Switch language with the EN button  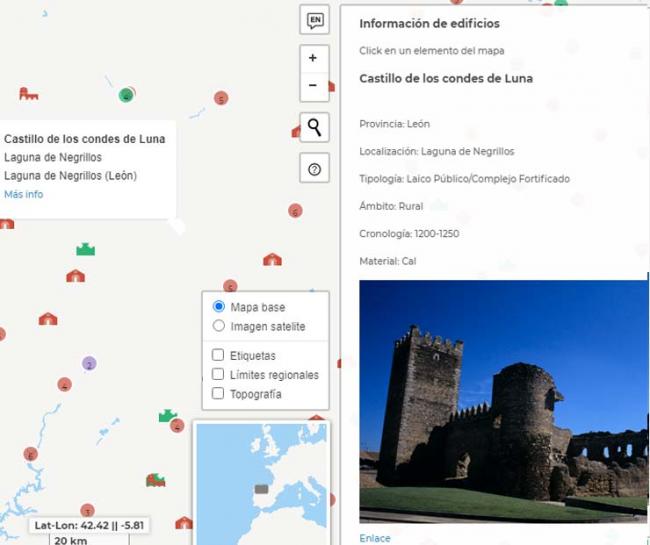[315, 20]
